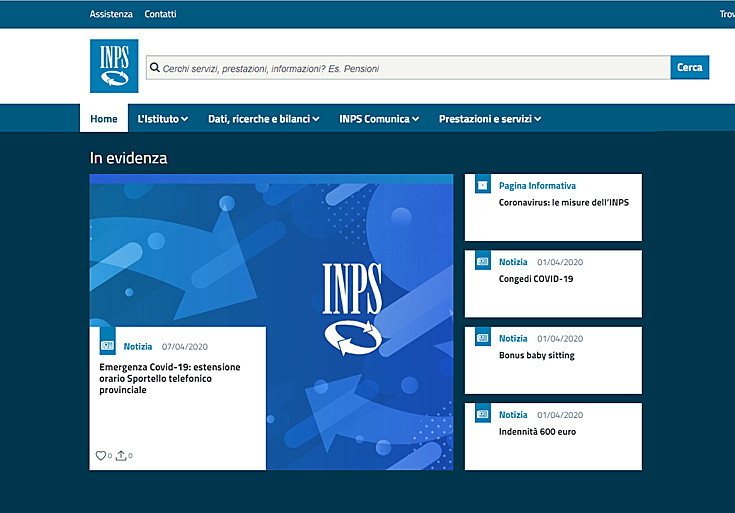Click the Notizia label dated 07/04/2020
Viewport: 735px width, 513px height.
pyautogui.click(x=138, y=347)
